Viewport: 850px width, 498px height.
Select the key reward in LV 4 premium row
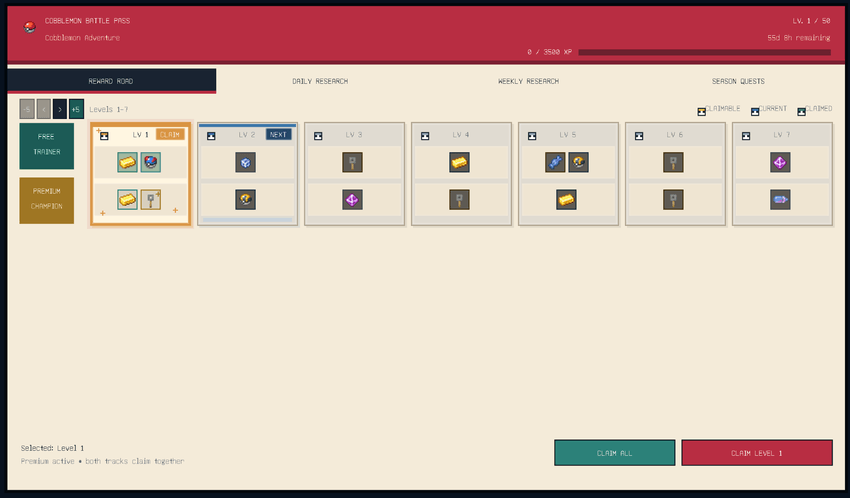[x=459, y=199]
